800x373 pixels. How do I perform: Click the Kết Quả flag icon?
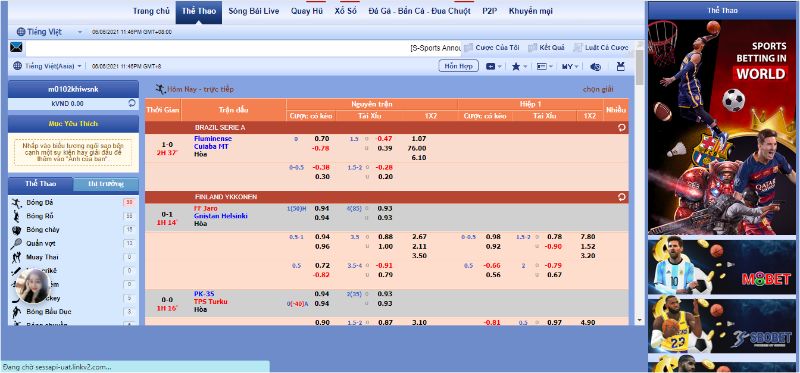532,47
